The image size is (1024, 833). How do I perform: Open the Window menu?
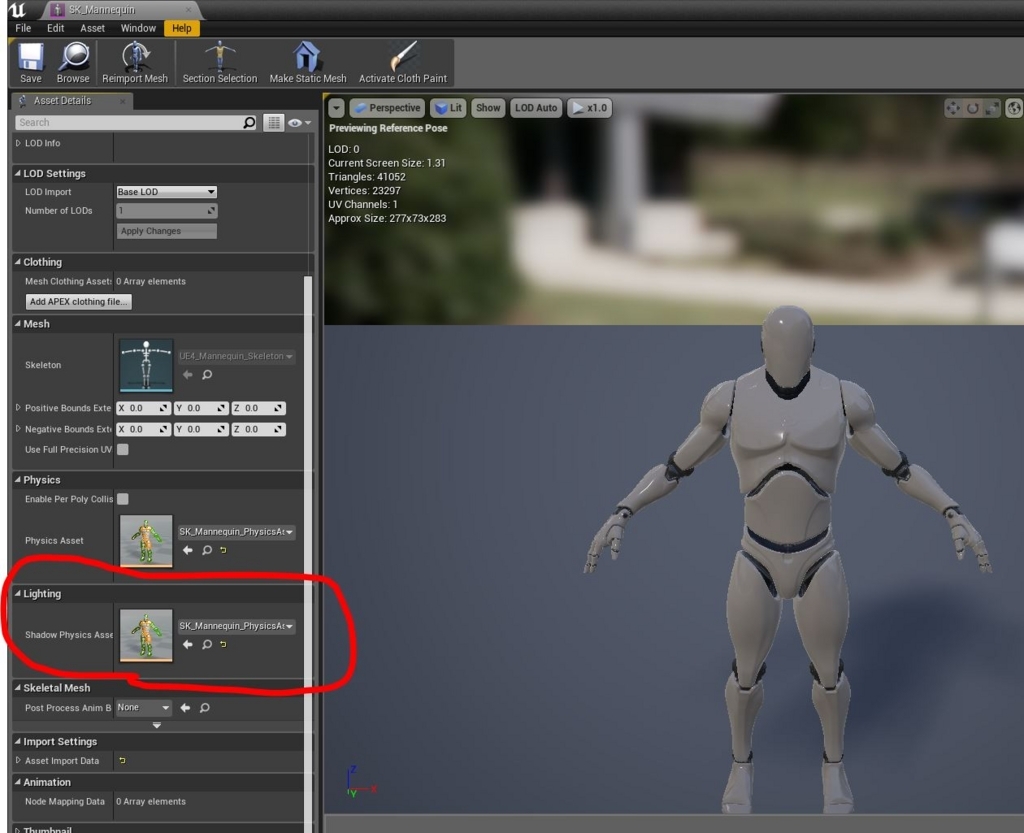coord(138,28)
